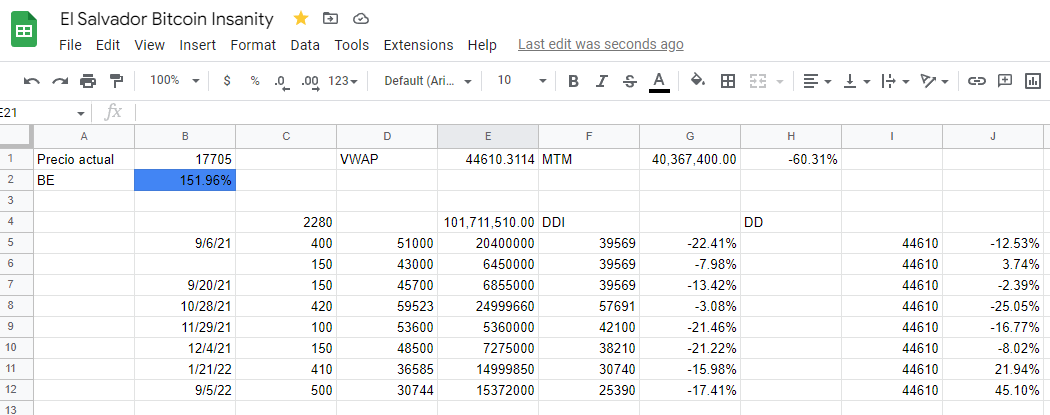Select column E header
Image resolution: width=1050 pixels, height=415 pixels.
pos(488,137)
